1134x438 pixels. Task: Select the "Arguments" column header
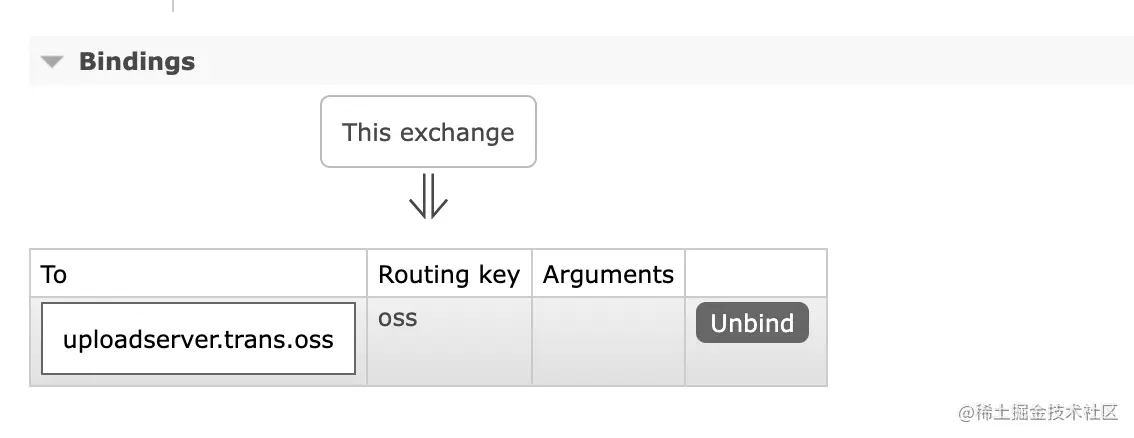(608, 274)
